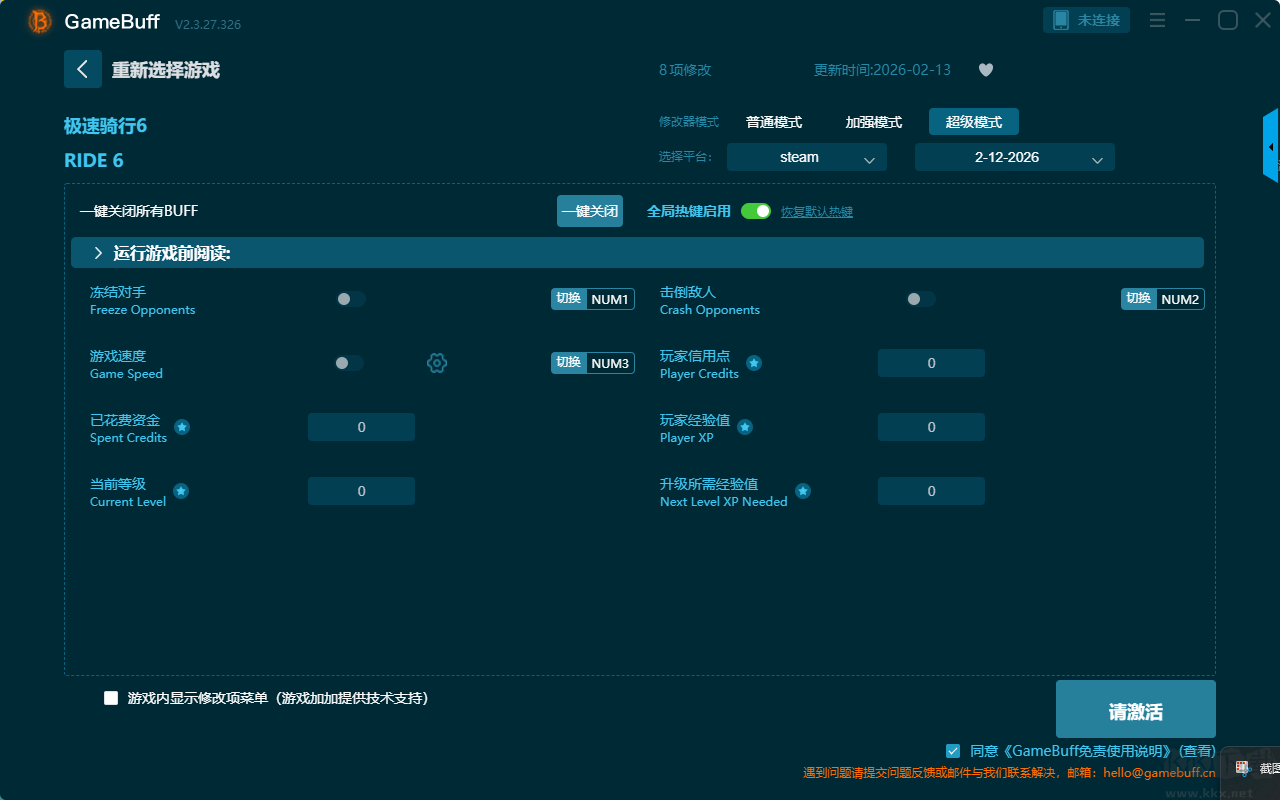Maximize the GameBuff window
The width and height of the screenshot is (1280, 800).
pyautogui.click(x=1228, y=20)
